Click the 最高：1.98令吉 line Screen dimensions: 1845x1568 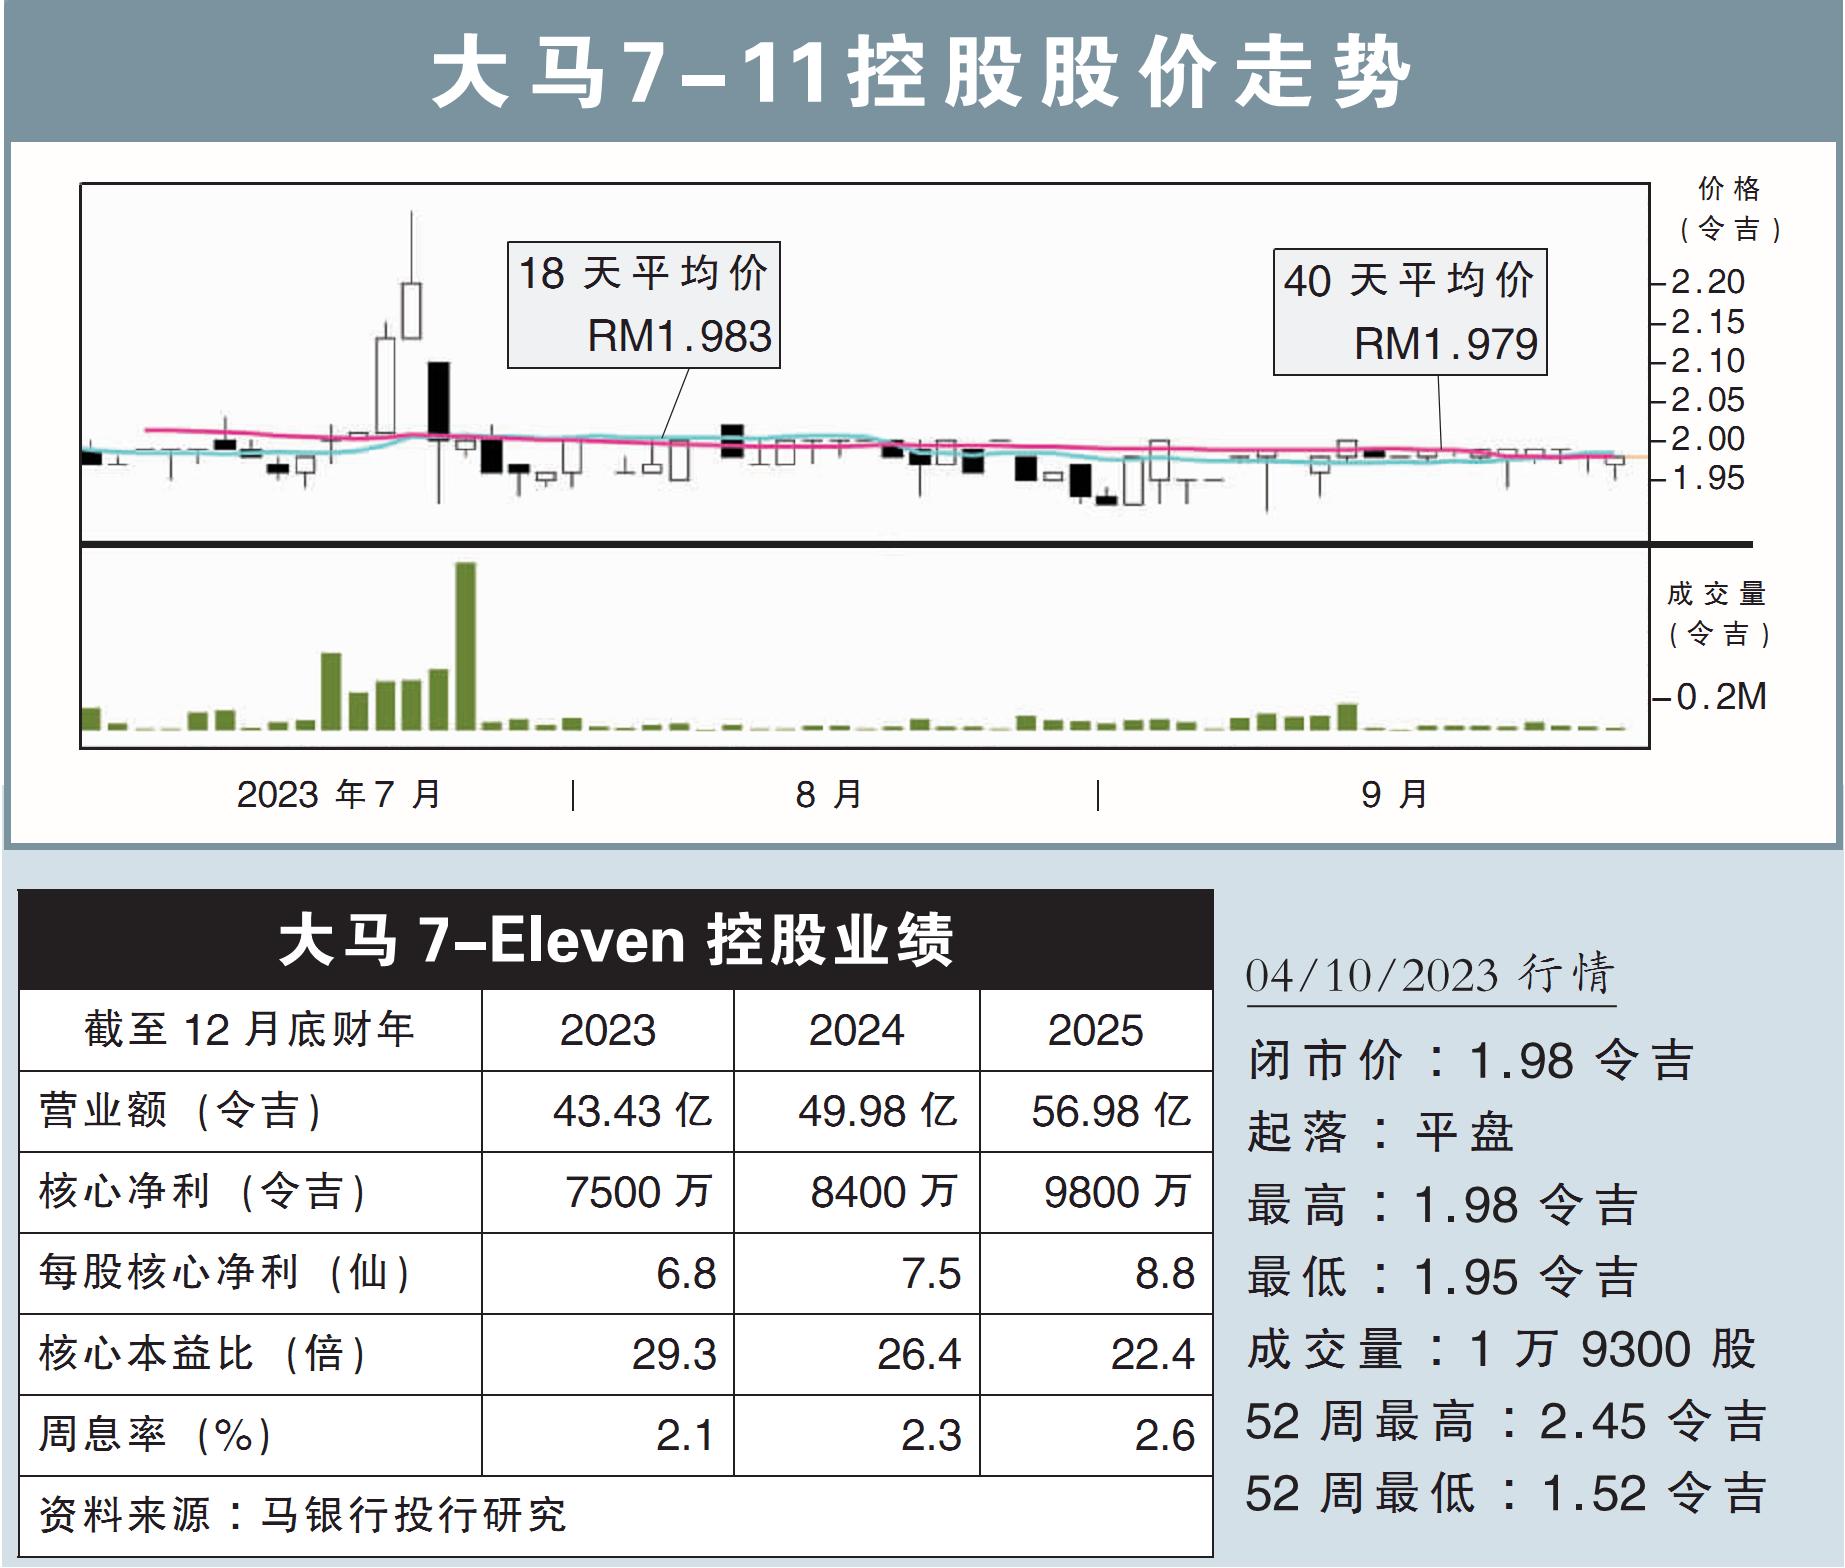pyautogui.click(x=1442, y=1205)
